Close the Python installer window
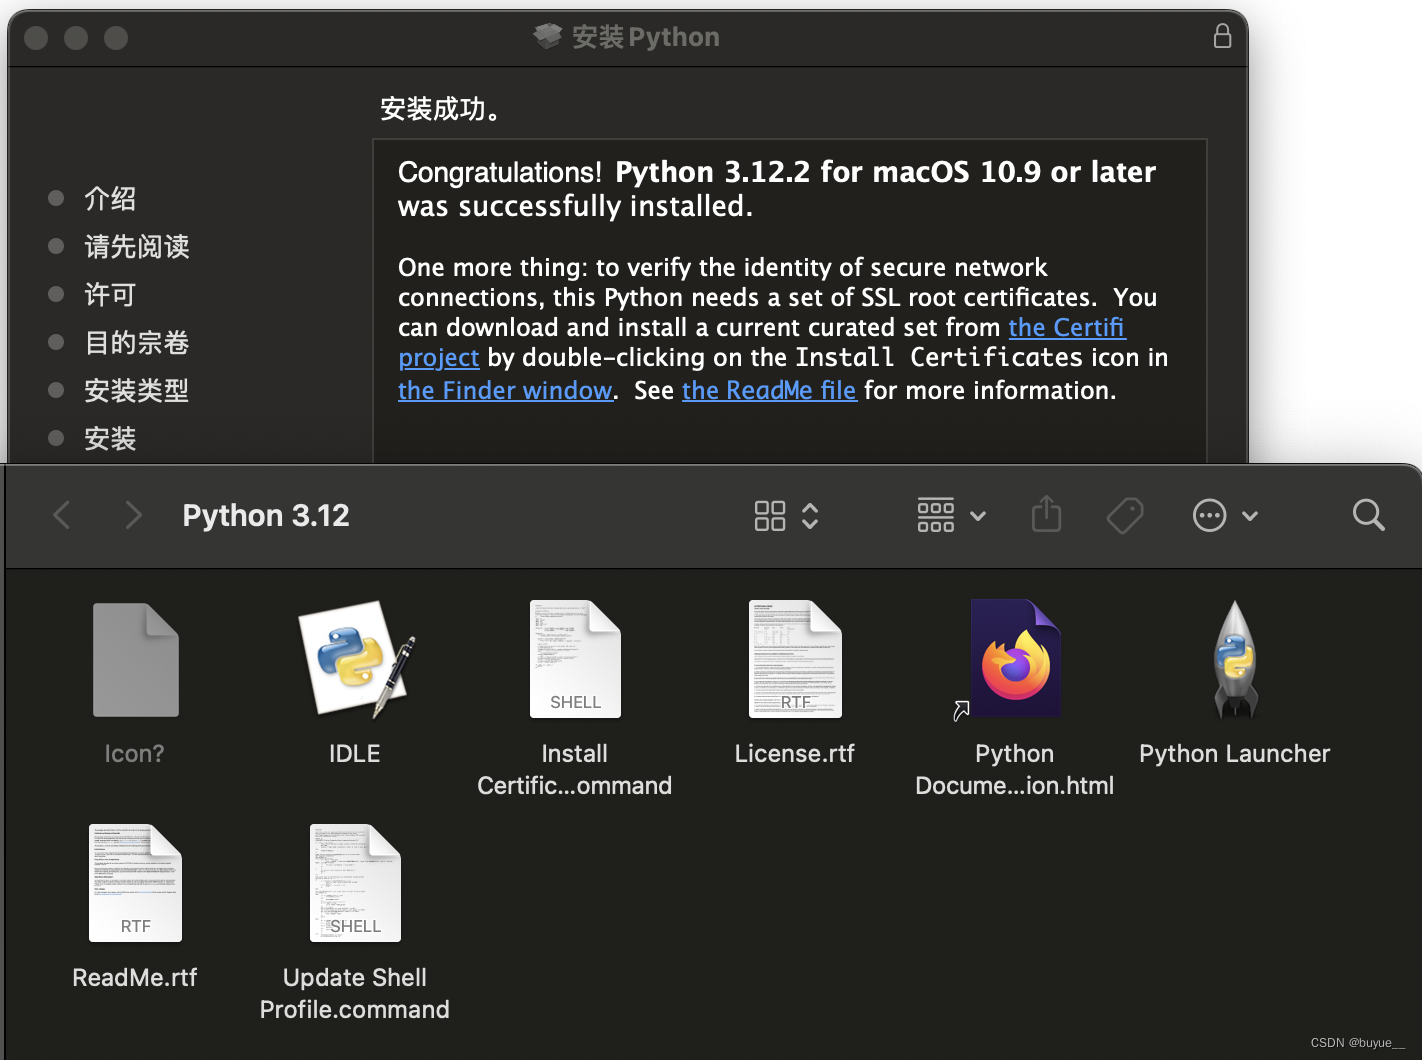 [36, 38]
